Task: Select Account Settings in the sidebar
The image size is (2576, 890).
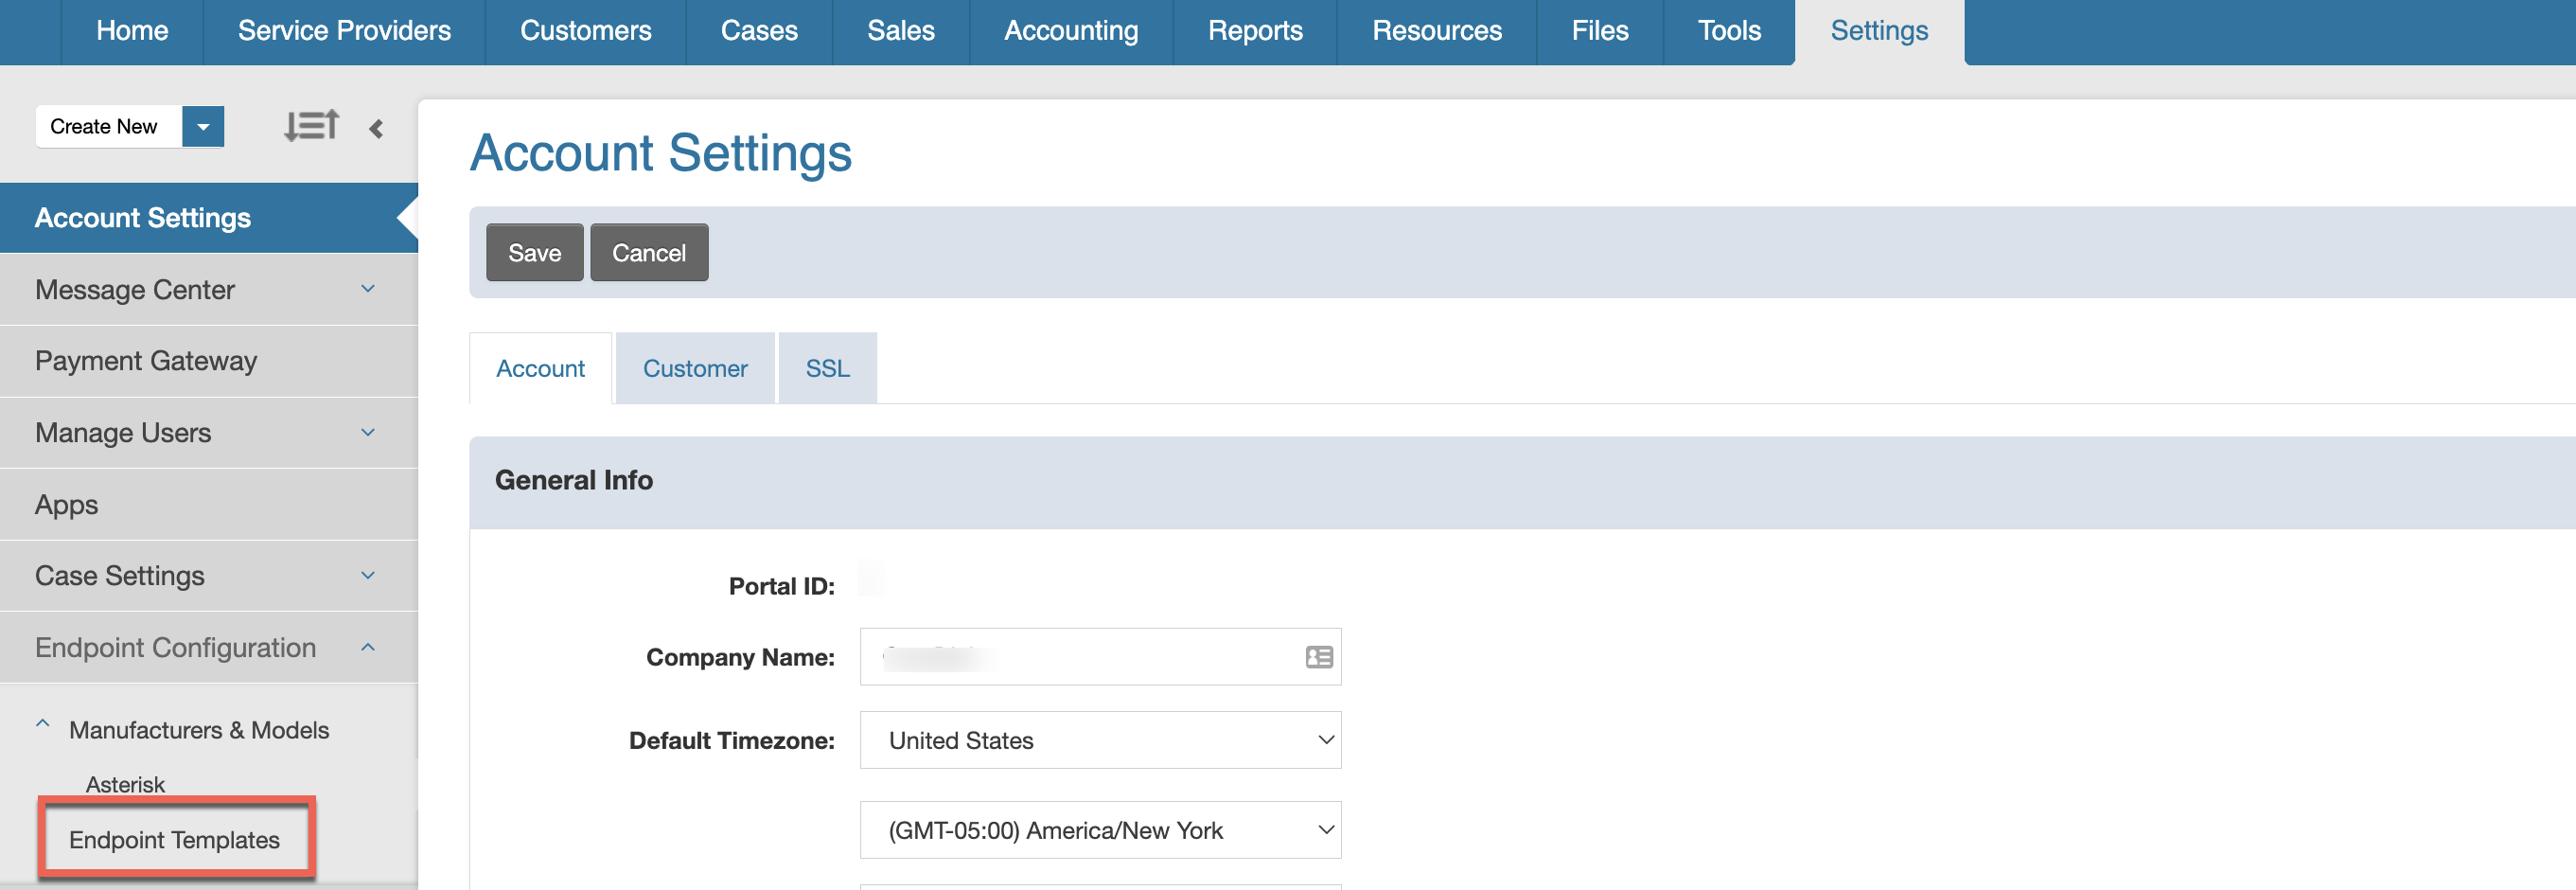Action: [x=209, y=218]
